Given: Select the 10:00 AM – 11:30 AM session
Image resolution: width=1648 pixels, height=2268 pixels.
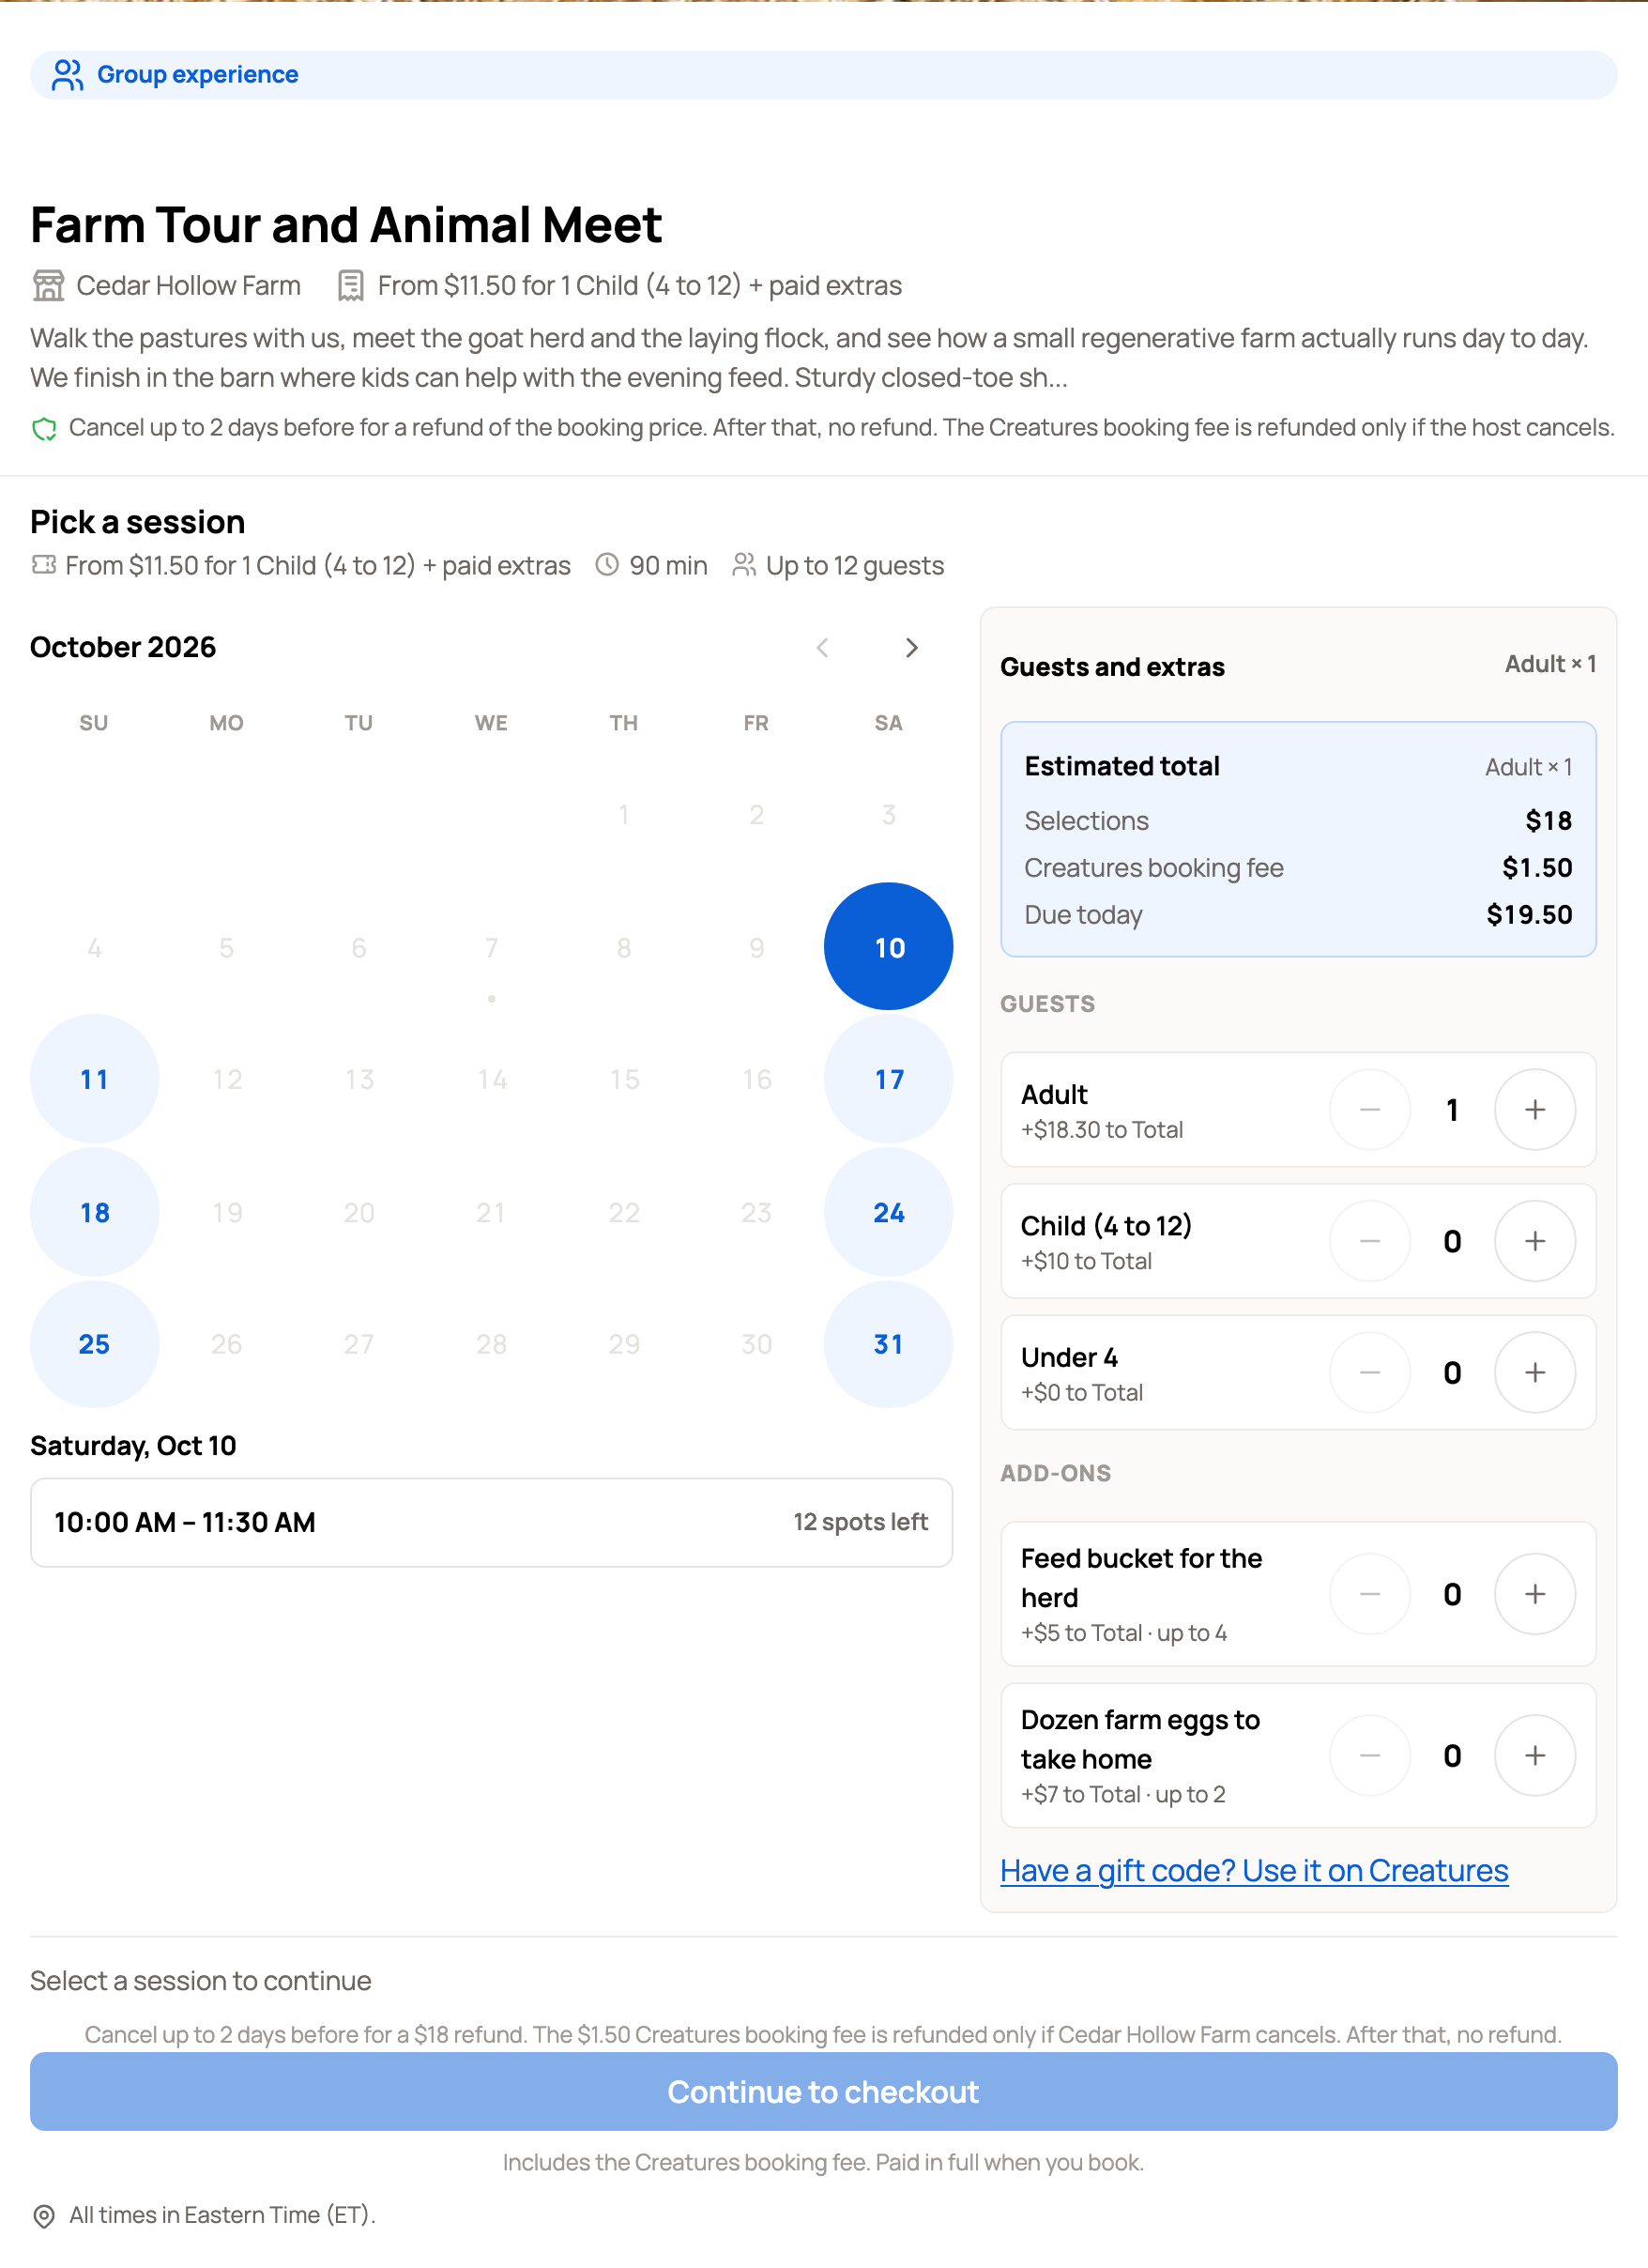Looking at the screenshot, I should [491, 1522].
